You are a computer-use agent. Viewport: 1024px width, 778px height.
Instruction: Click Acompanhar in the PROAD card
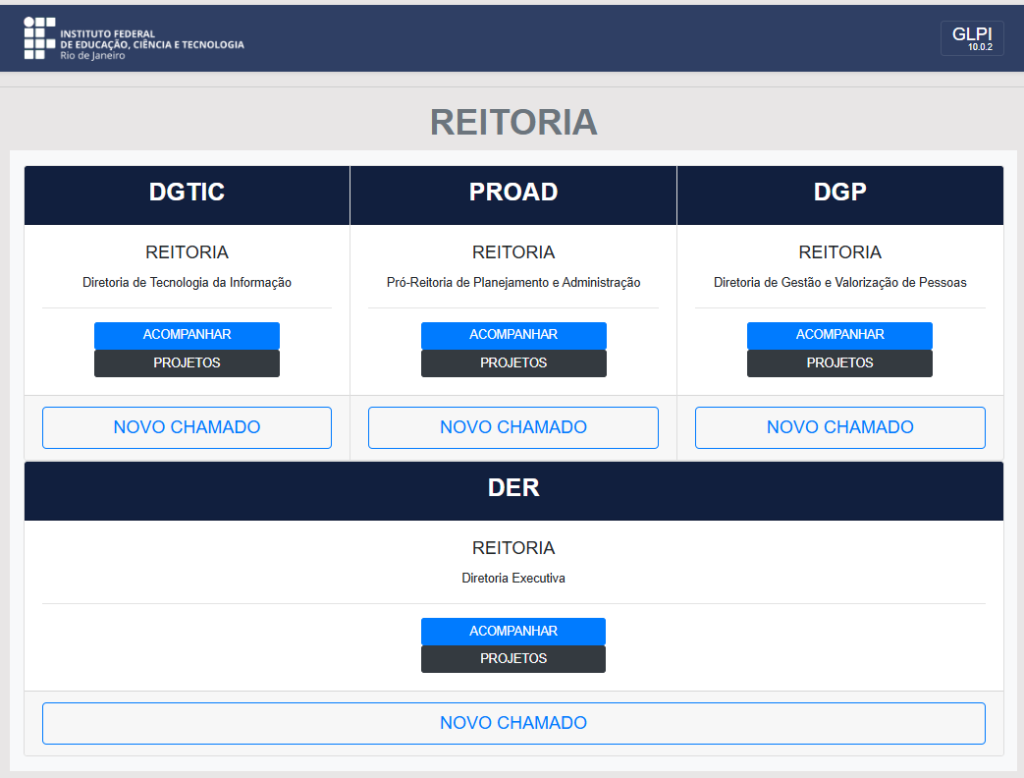tap(513, 335)
